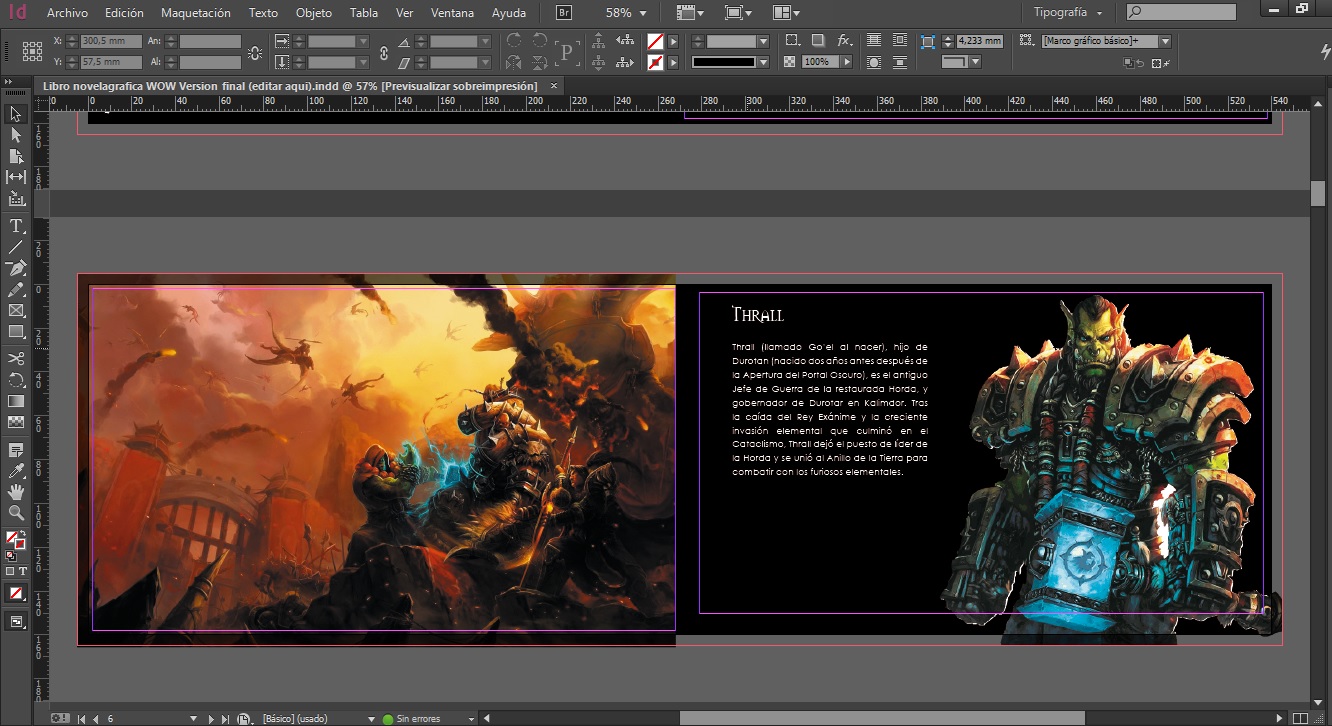Select the Line tool

(16, 247)
